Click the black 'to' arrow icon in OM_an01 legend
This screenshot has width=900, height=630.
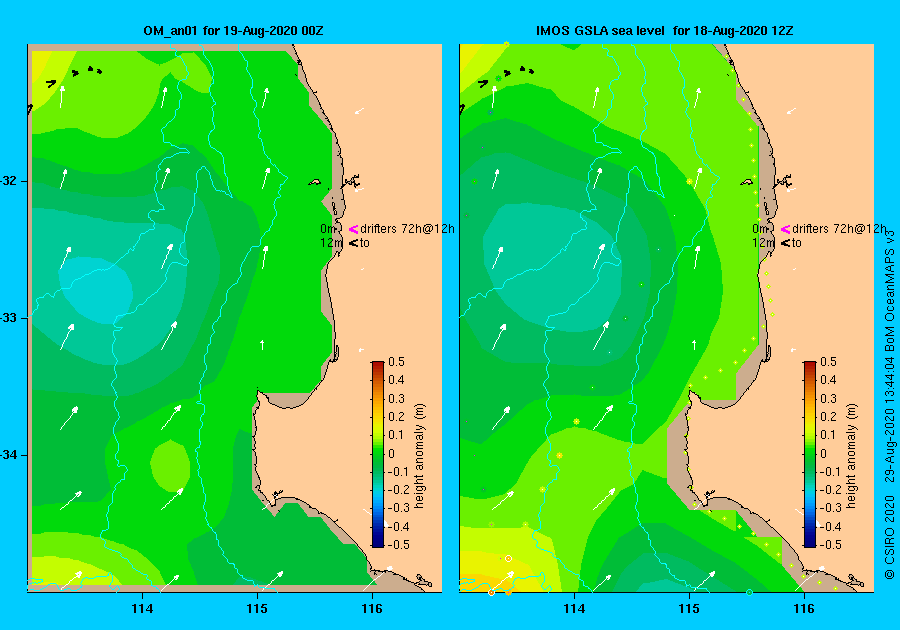tap(353, 243)
